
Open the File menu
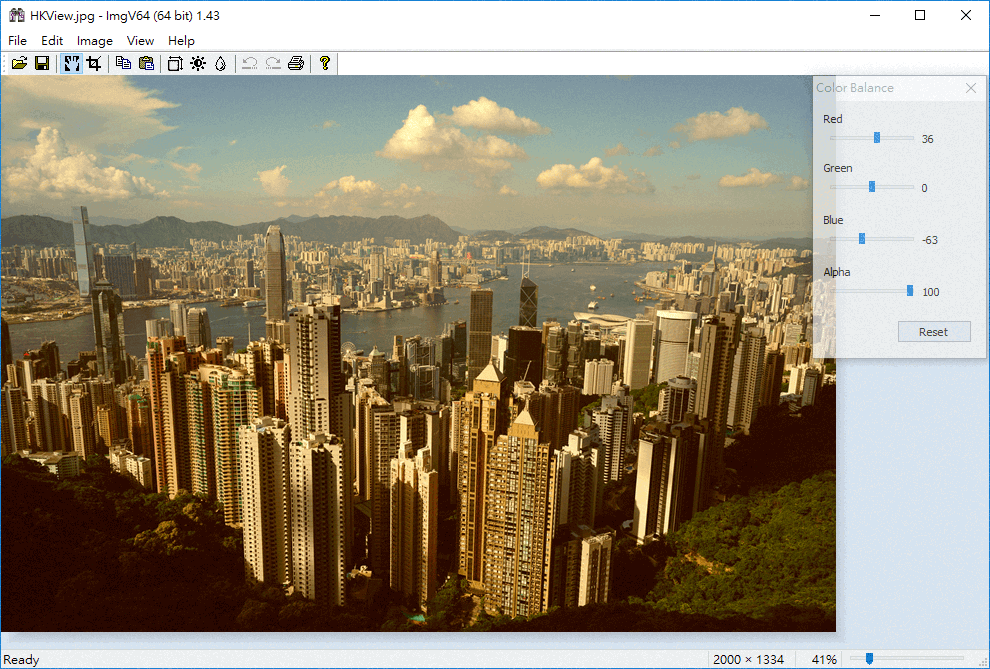[17, 40]
